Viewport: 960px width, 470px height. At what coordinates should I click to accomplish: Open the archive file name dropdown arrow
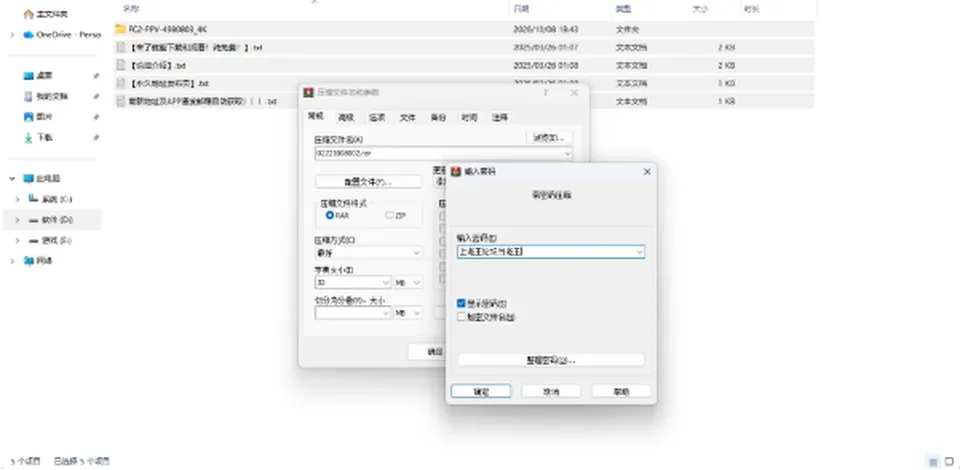tap(567, 154)
